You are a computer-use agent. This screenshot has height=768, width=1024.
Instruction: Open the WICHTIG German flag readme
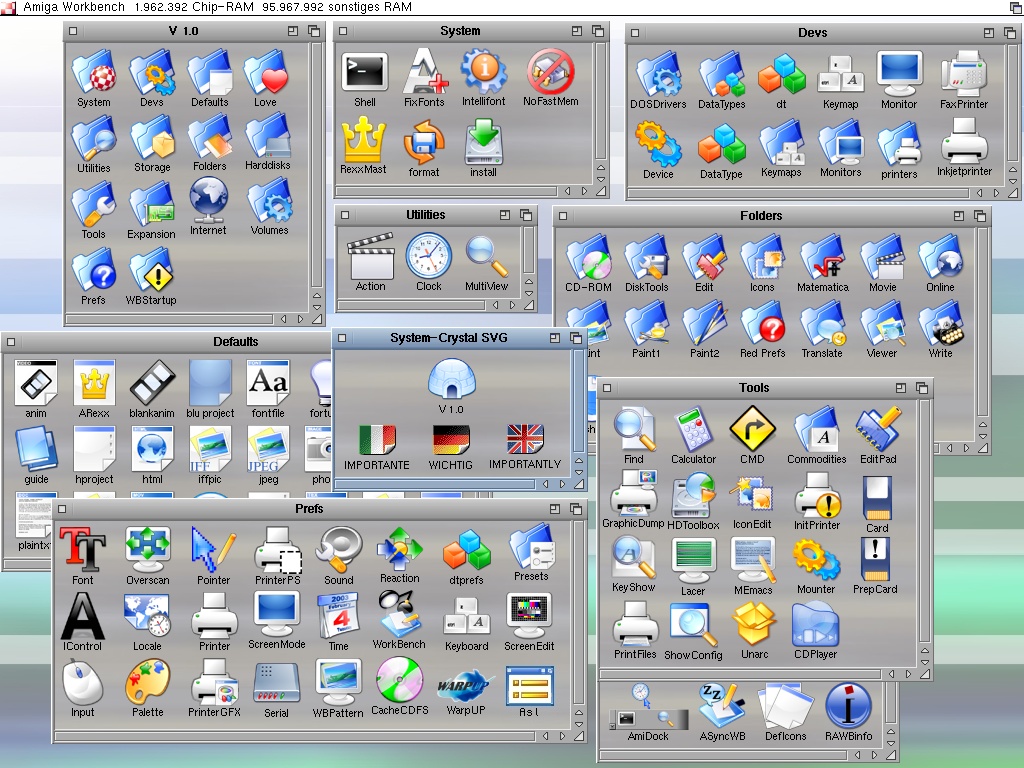point(451,440)
